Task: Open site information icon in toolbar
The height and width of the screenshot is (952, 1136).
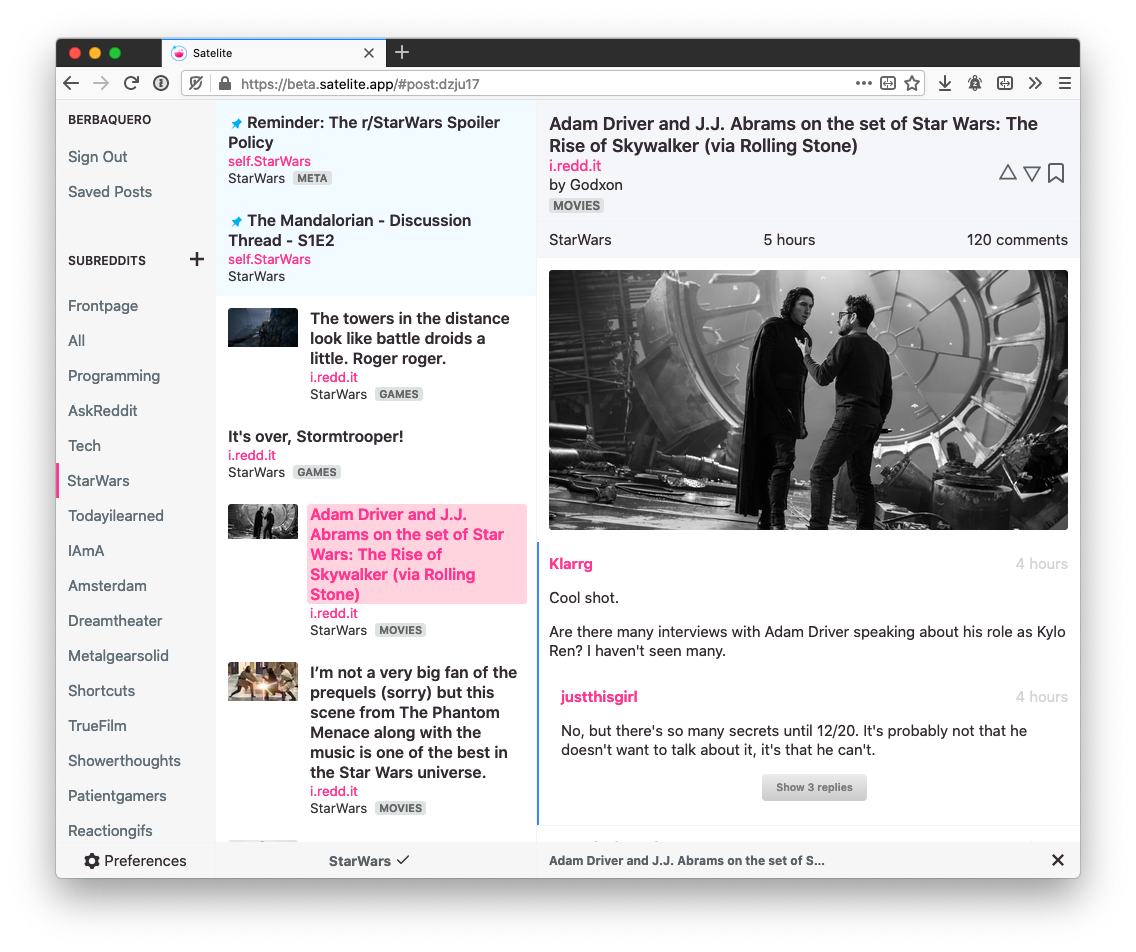Action: pos(161,83)
